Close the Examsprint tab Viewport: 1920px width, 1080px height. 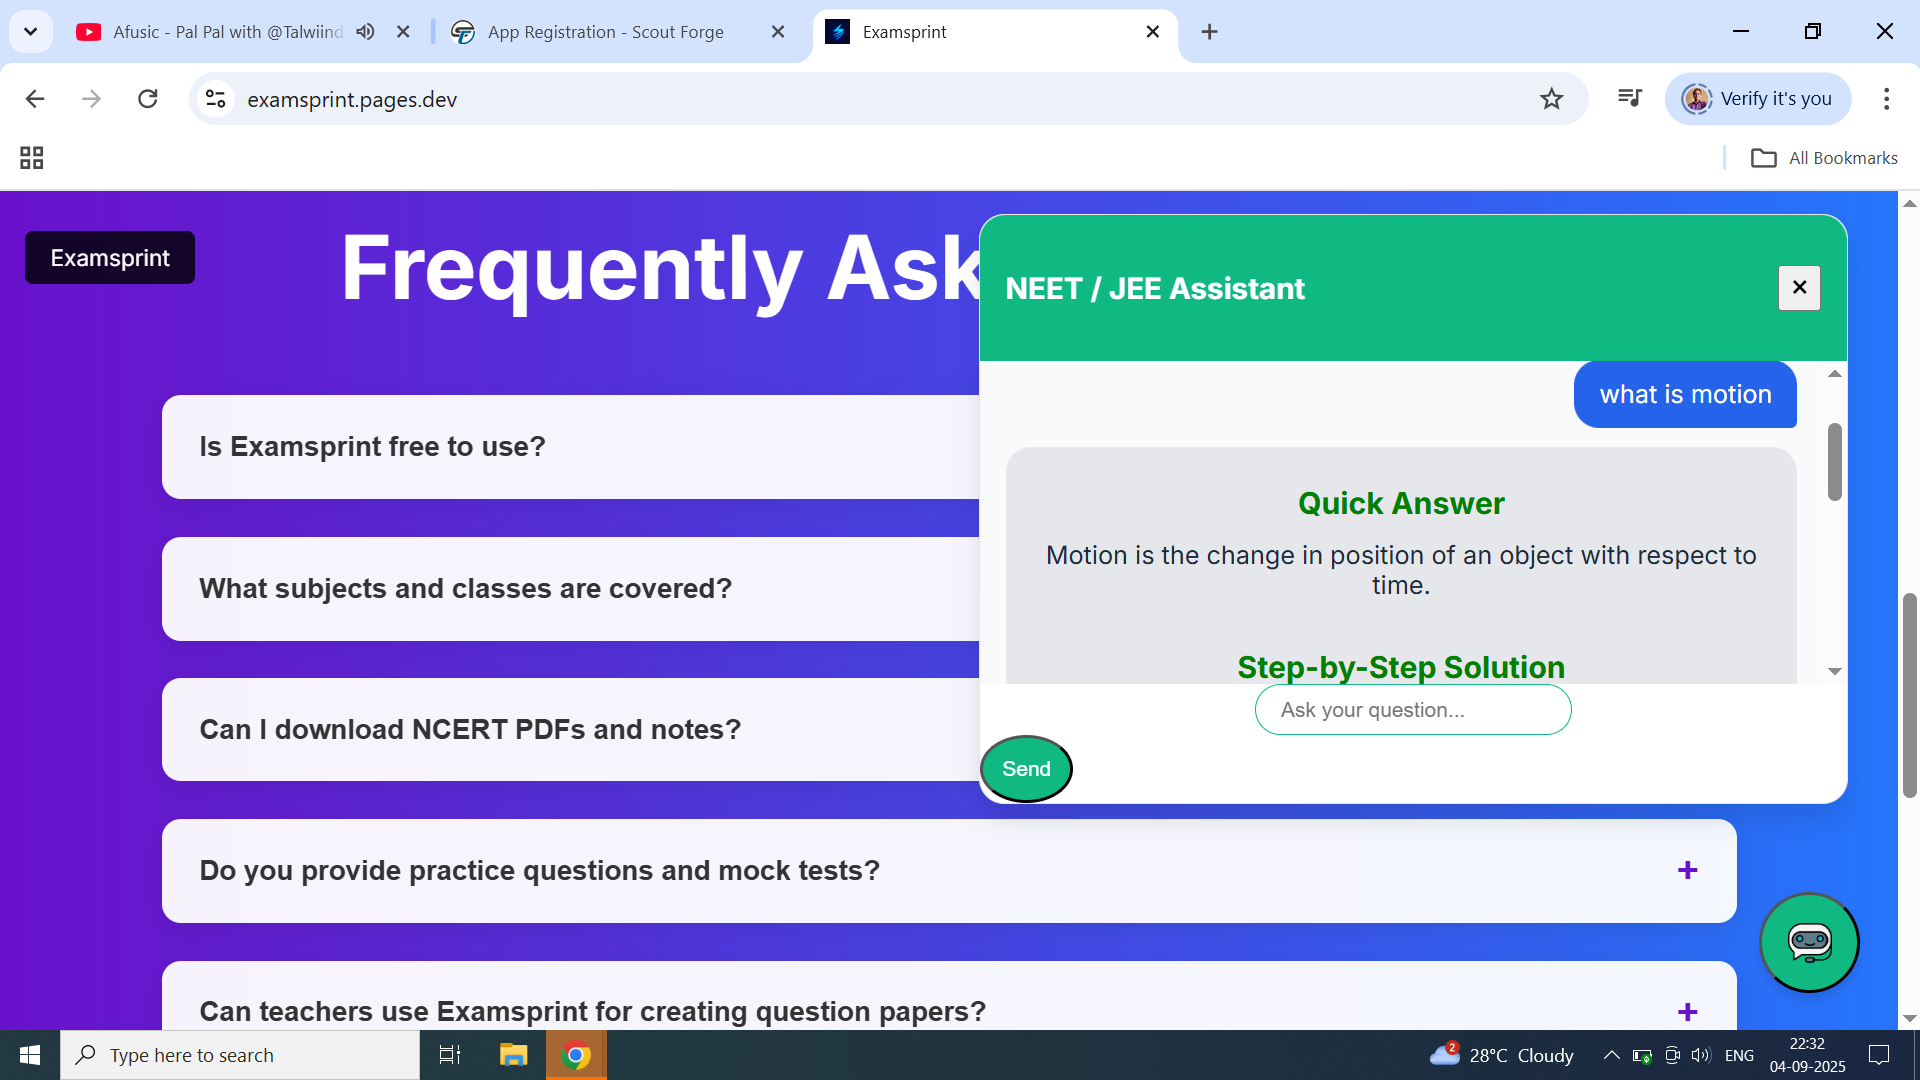point(1153,32)
